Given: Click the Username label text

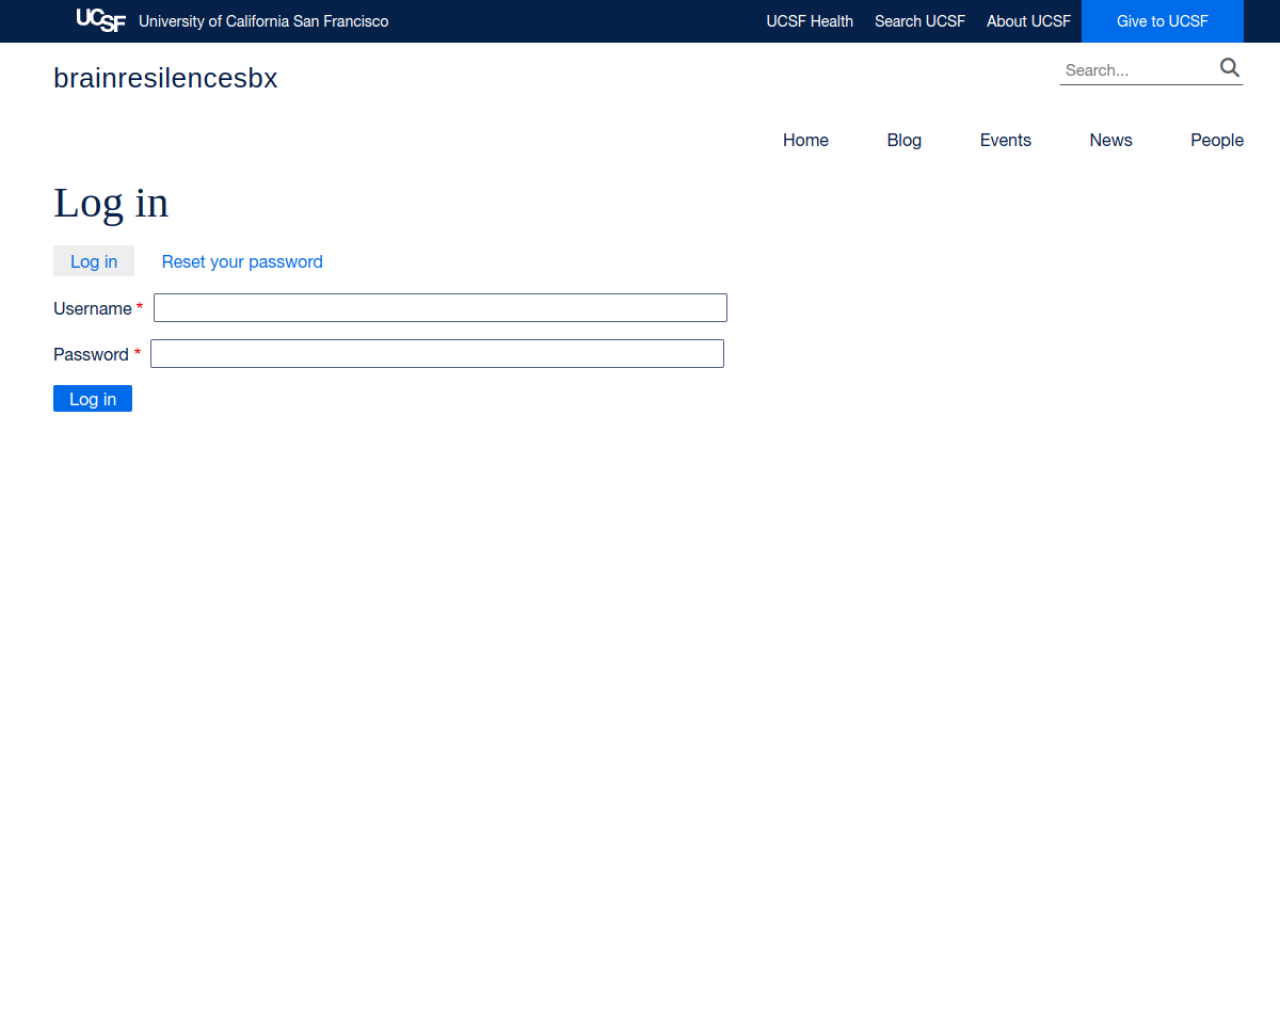Looking at the screenshot, I should [92, 308].
